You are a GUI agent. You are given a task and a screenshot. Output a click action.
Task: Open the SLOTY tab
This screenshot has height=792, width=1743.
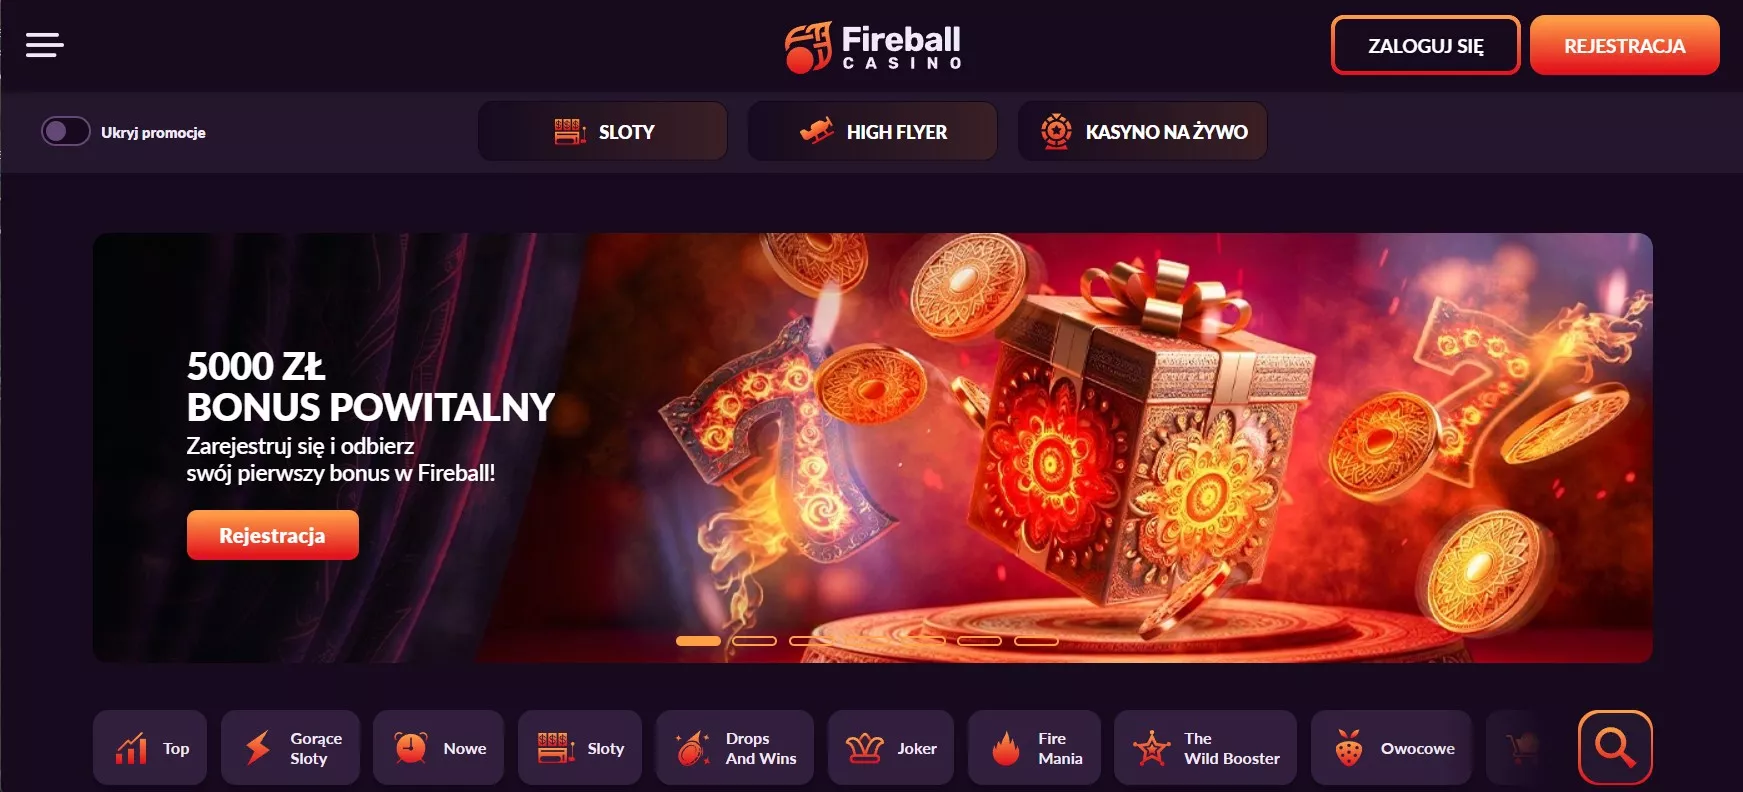point(603,131)
